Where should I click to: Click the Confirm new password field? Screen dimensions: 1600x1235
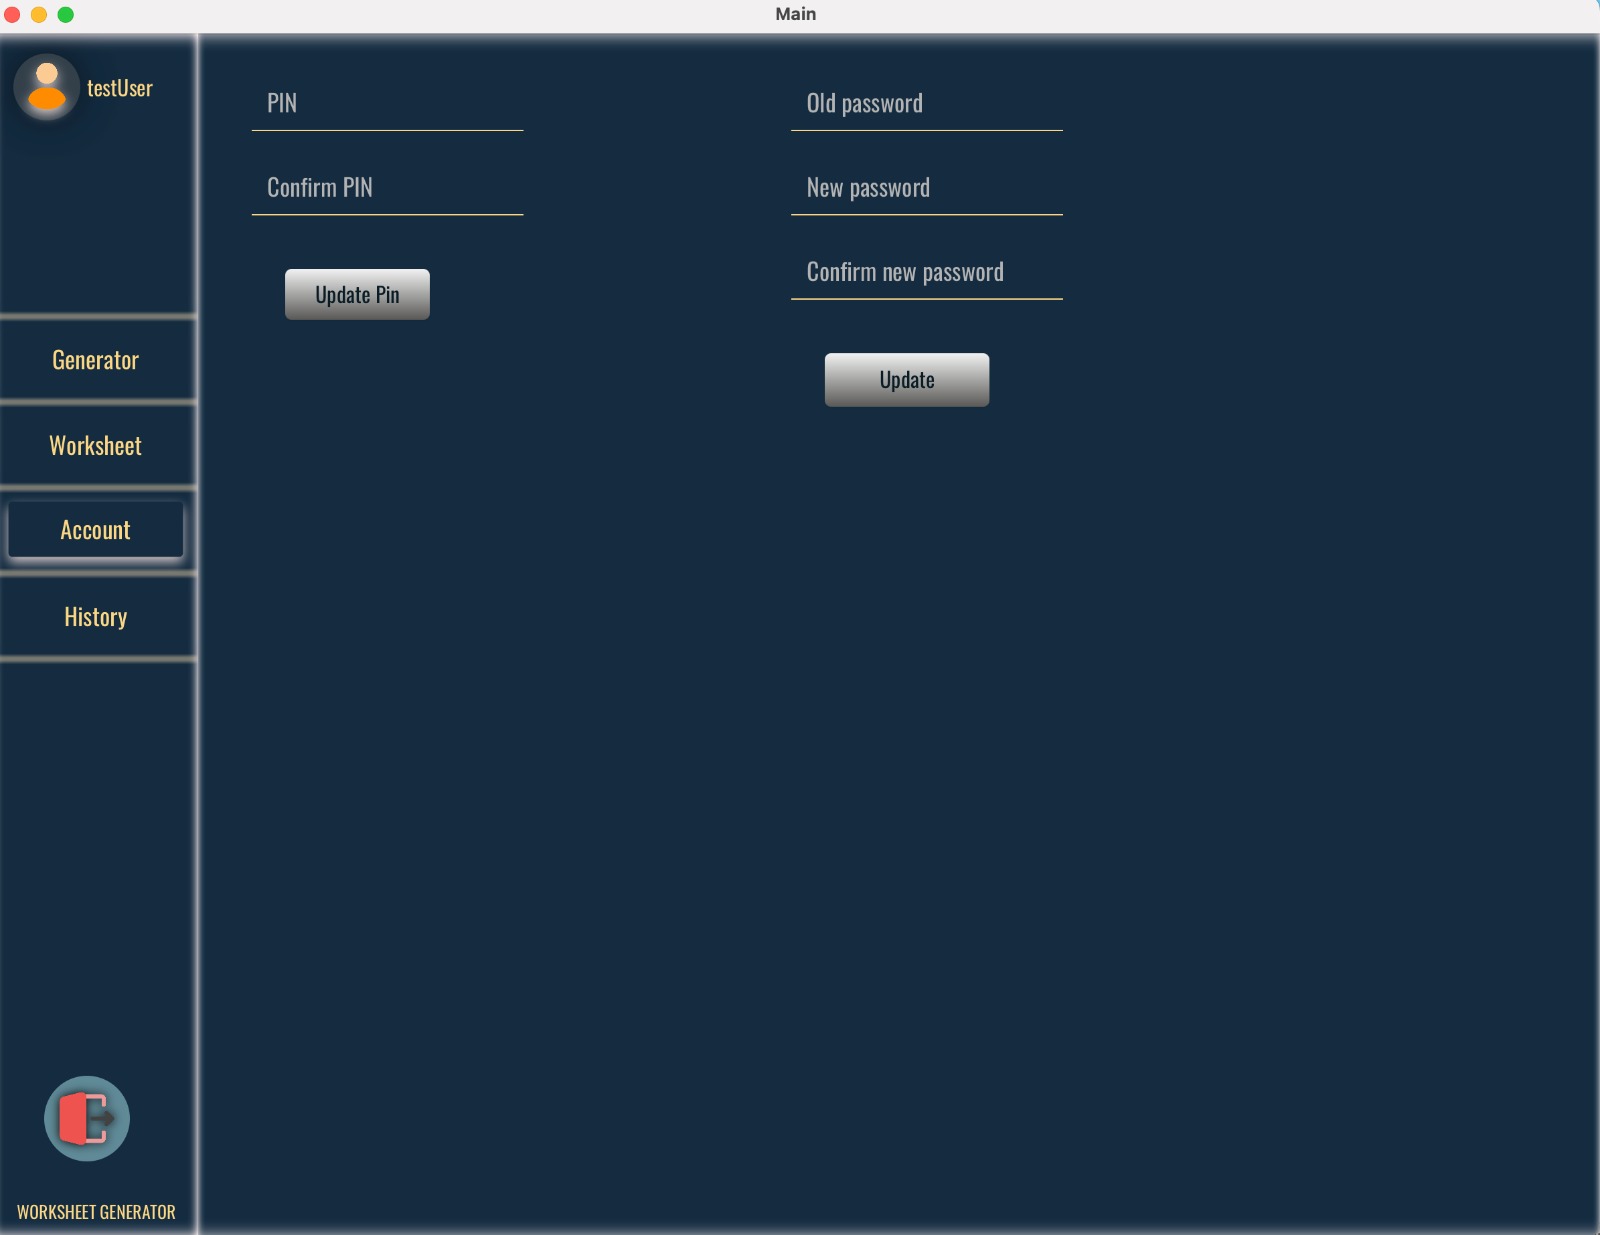coord(926,272)
